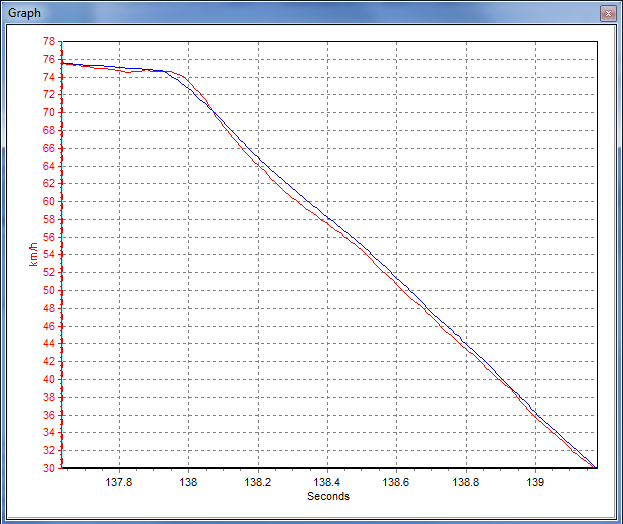The image size is (623, 524).
Task: Click curve end point at bottom-right of plot
Action: point(596,467)
